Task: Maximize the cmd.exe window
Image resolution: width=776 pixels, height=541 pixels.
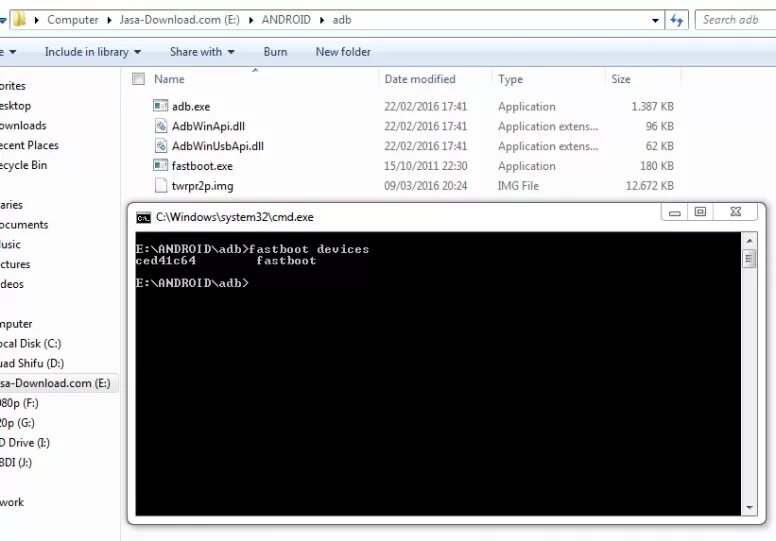Action: point(700,212)
